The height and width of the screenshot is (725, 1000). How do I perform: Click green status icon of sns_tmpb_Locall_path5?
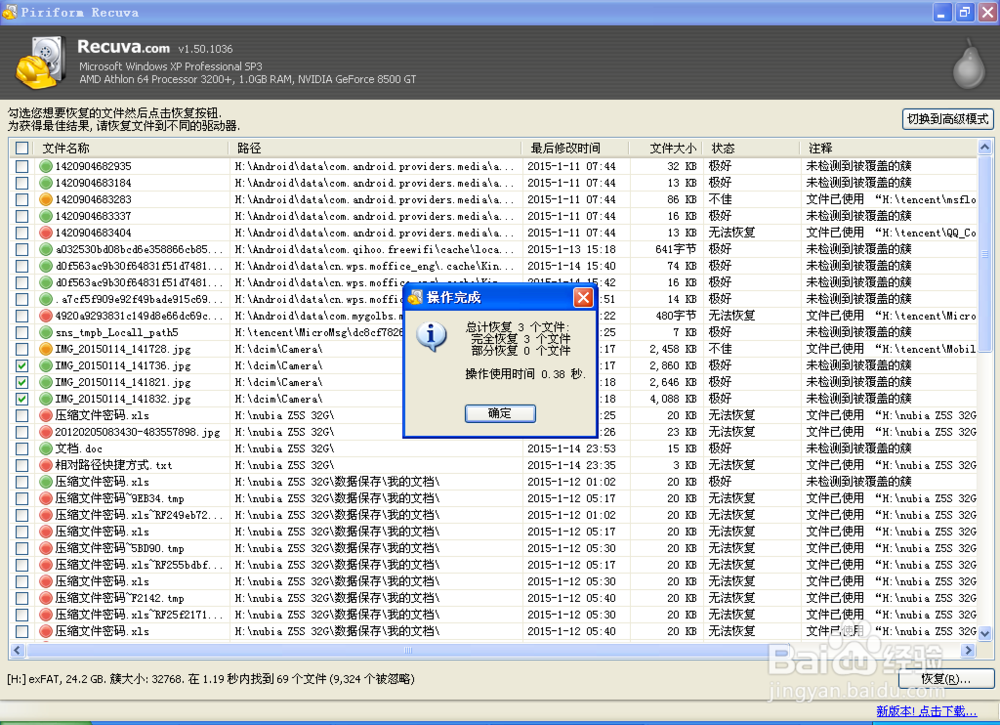(x=45, y=332)
